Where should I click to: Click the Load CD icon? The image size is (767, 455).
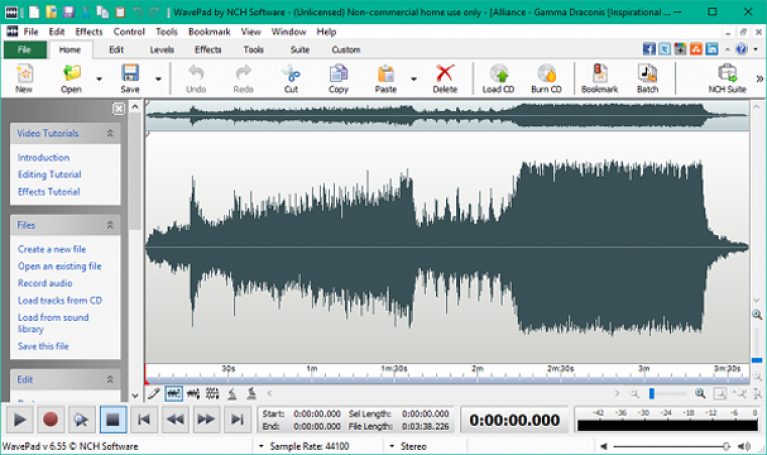[498, 73]
